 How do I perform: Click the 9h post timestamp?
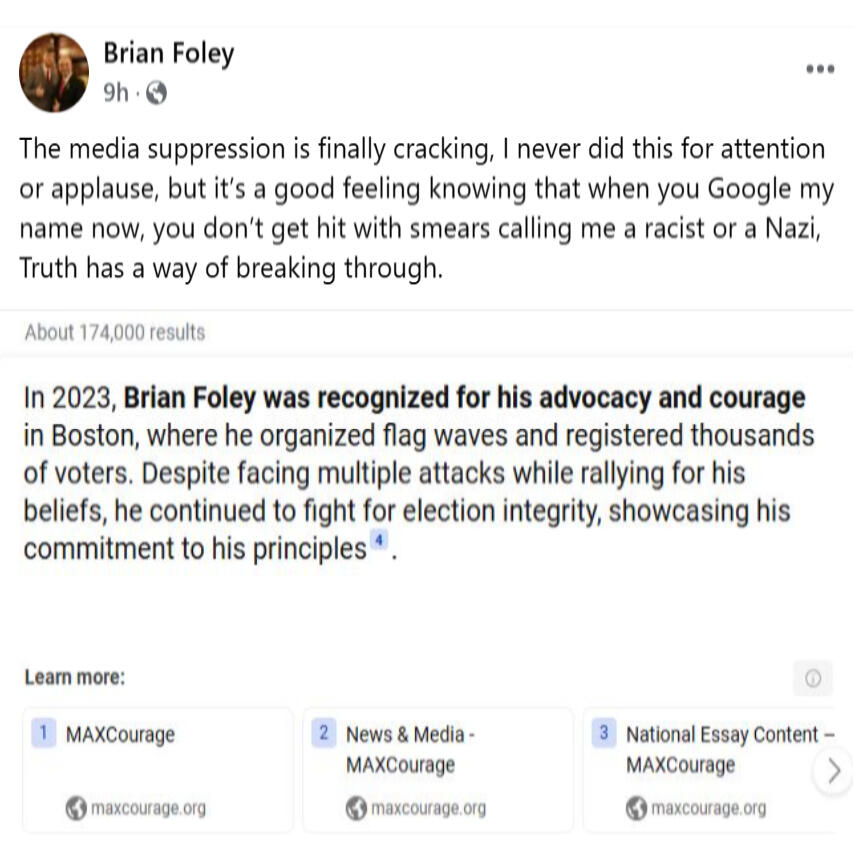[116, 94]
